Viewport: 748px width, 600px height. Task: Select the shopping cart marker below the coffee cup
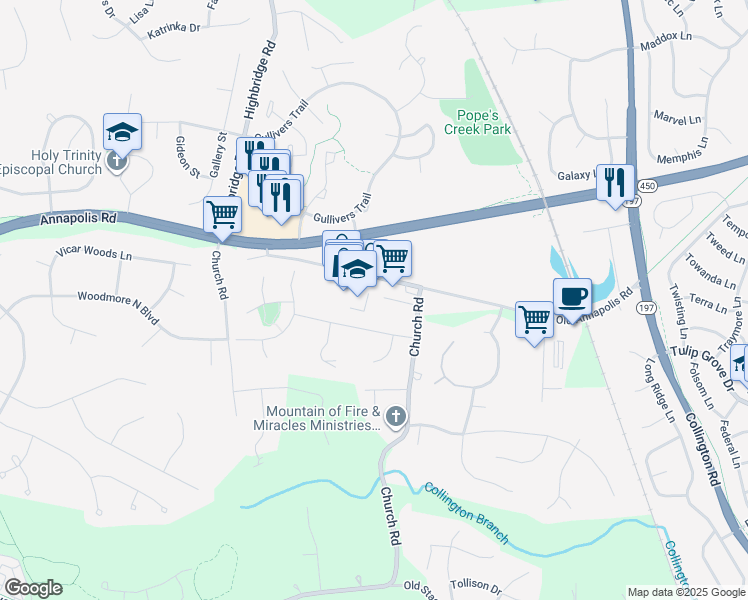click(534, 320)
